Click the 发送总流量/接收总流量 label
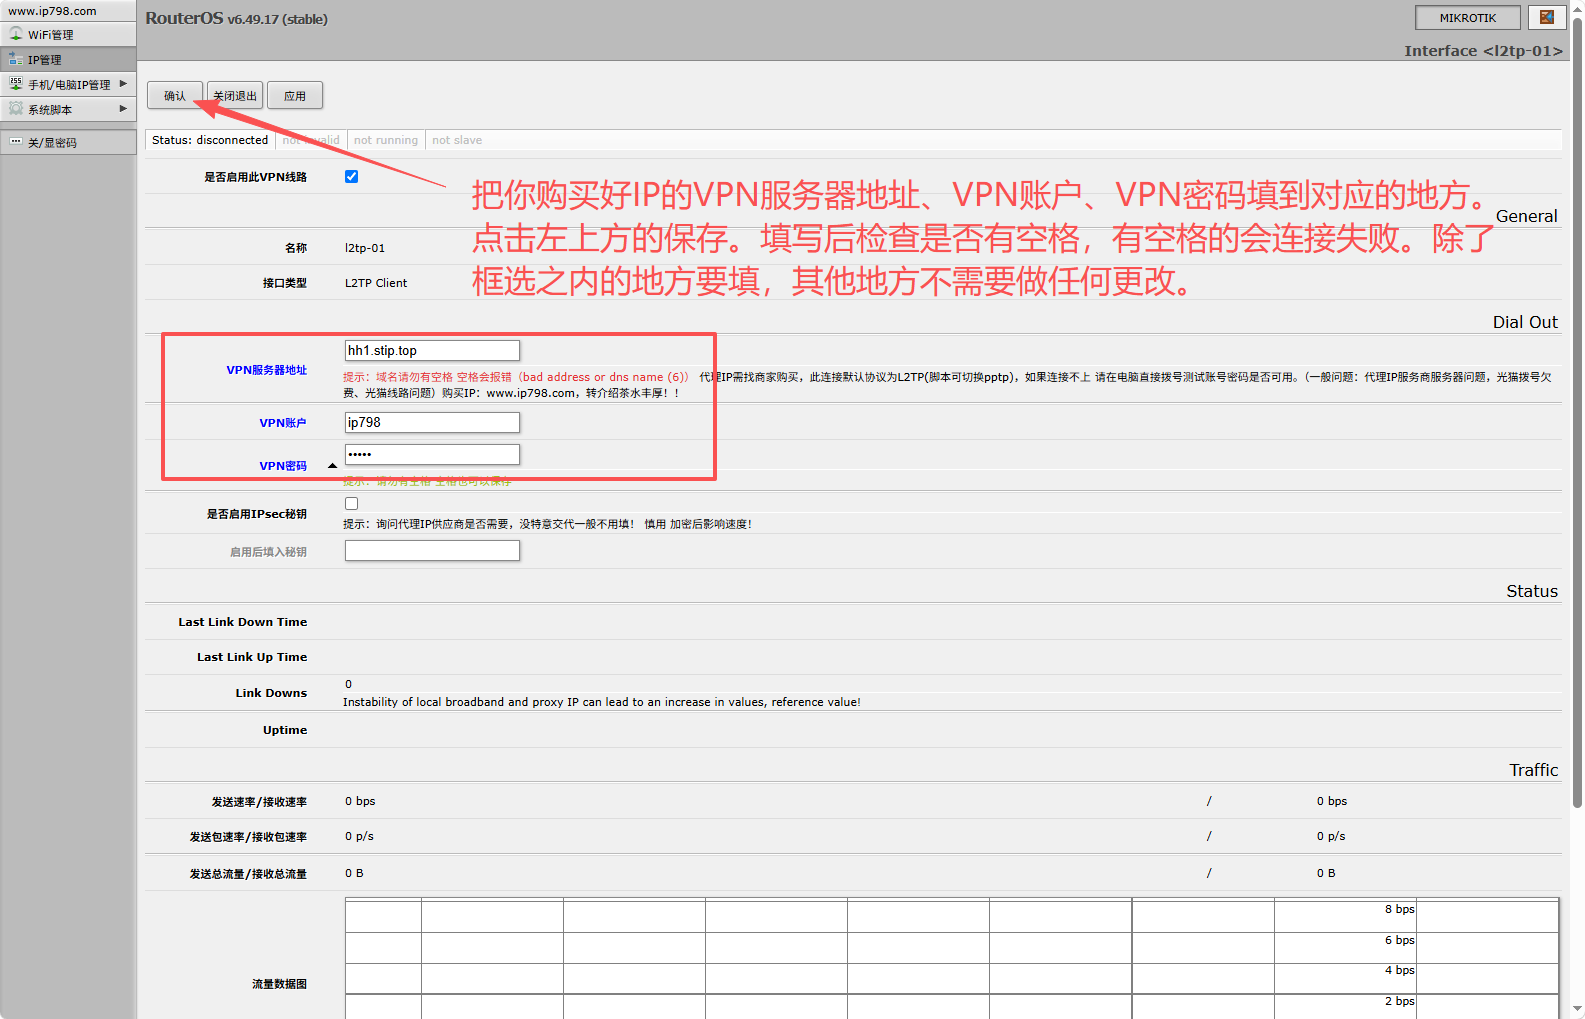 tap(248, 874)
